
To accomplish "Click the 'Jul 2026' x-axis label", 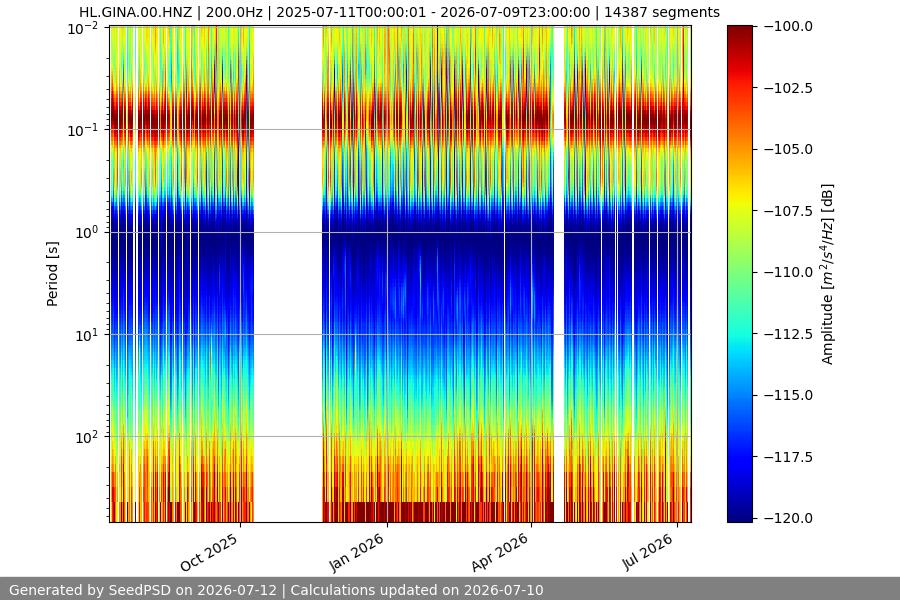I will [648, 552].
